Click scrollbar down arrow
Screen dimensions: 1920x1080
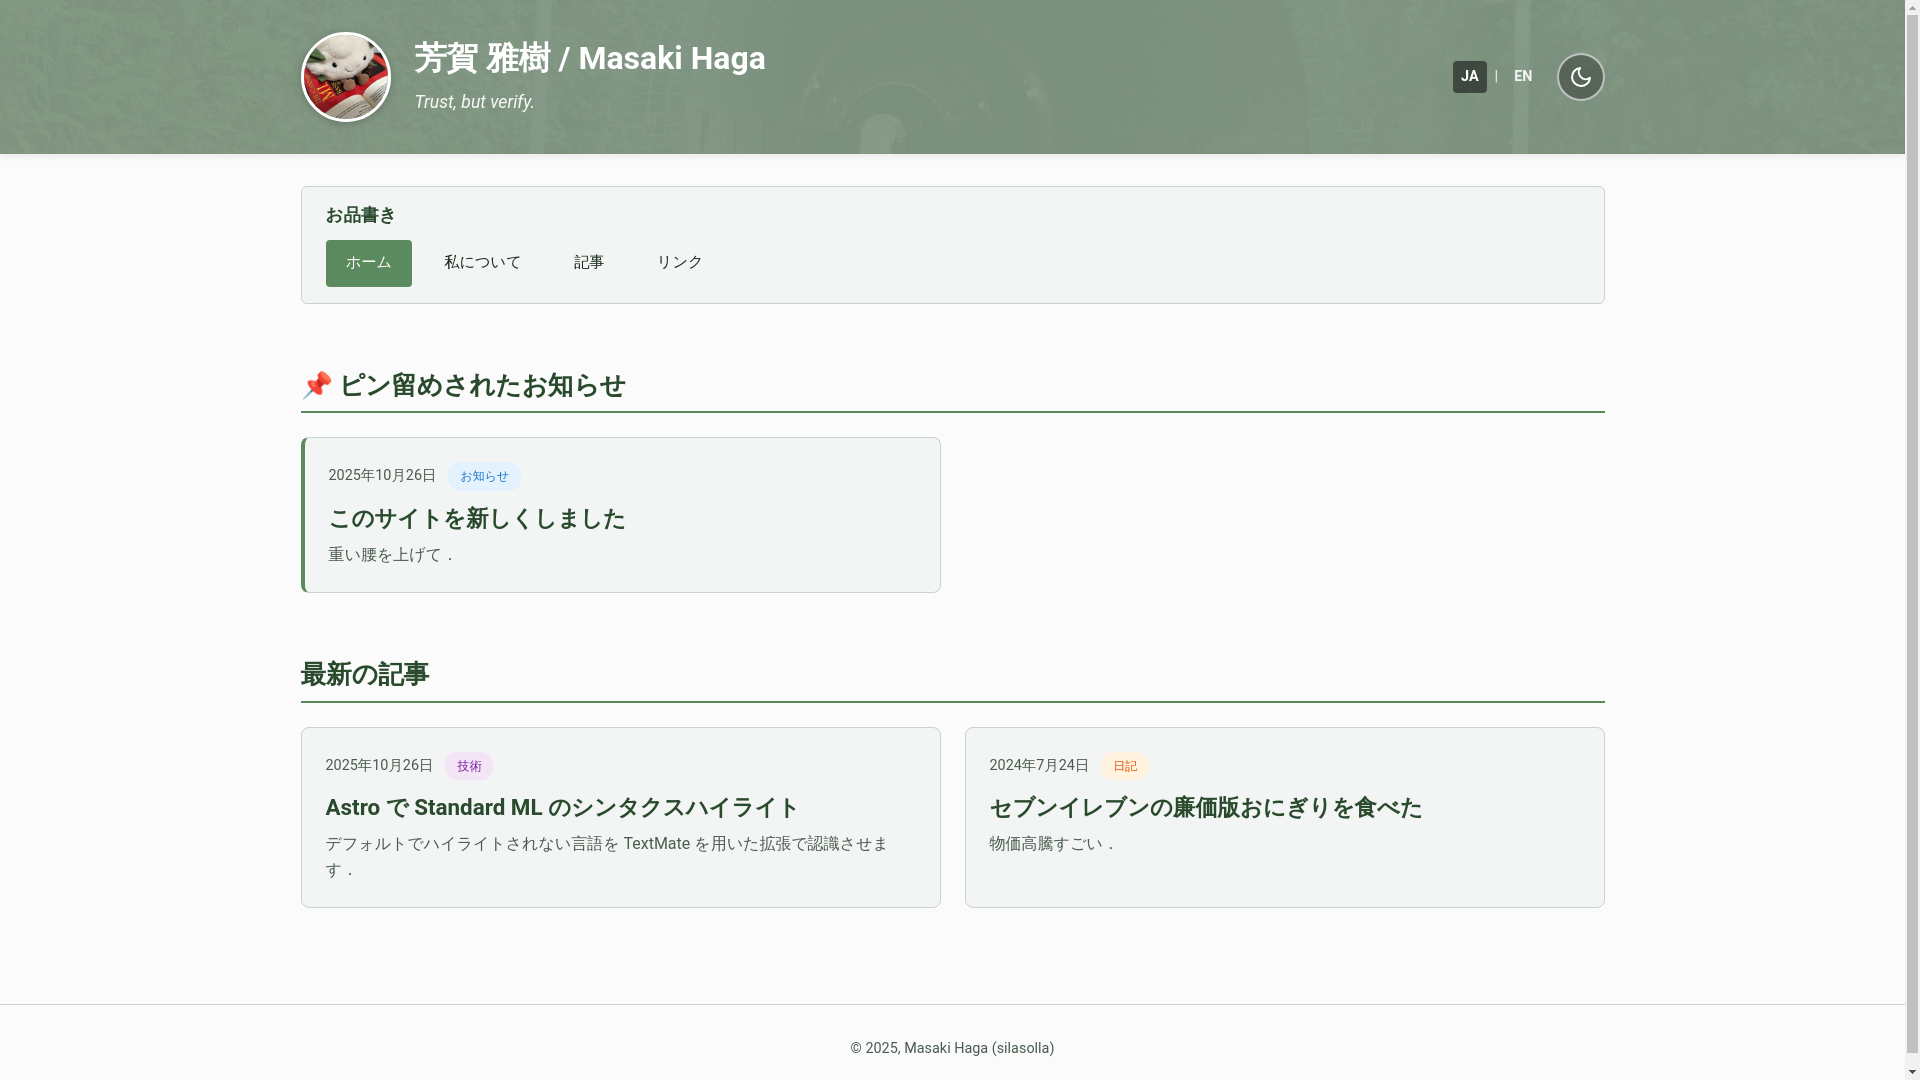pos(1912,1072)
